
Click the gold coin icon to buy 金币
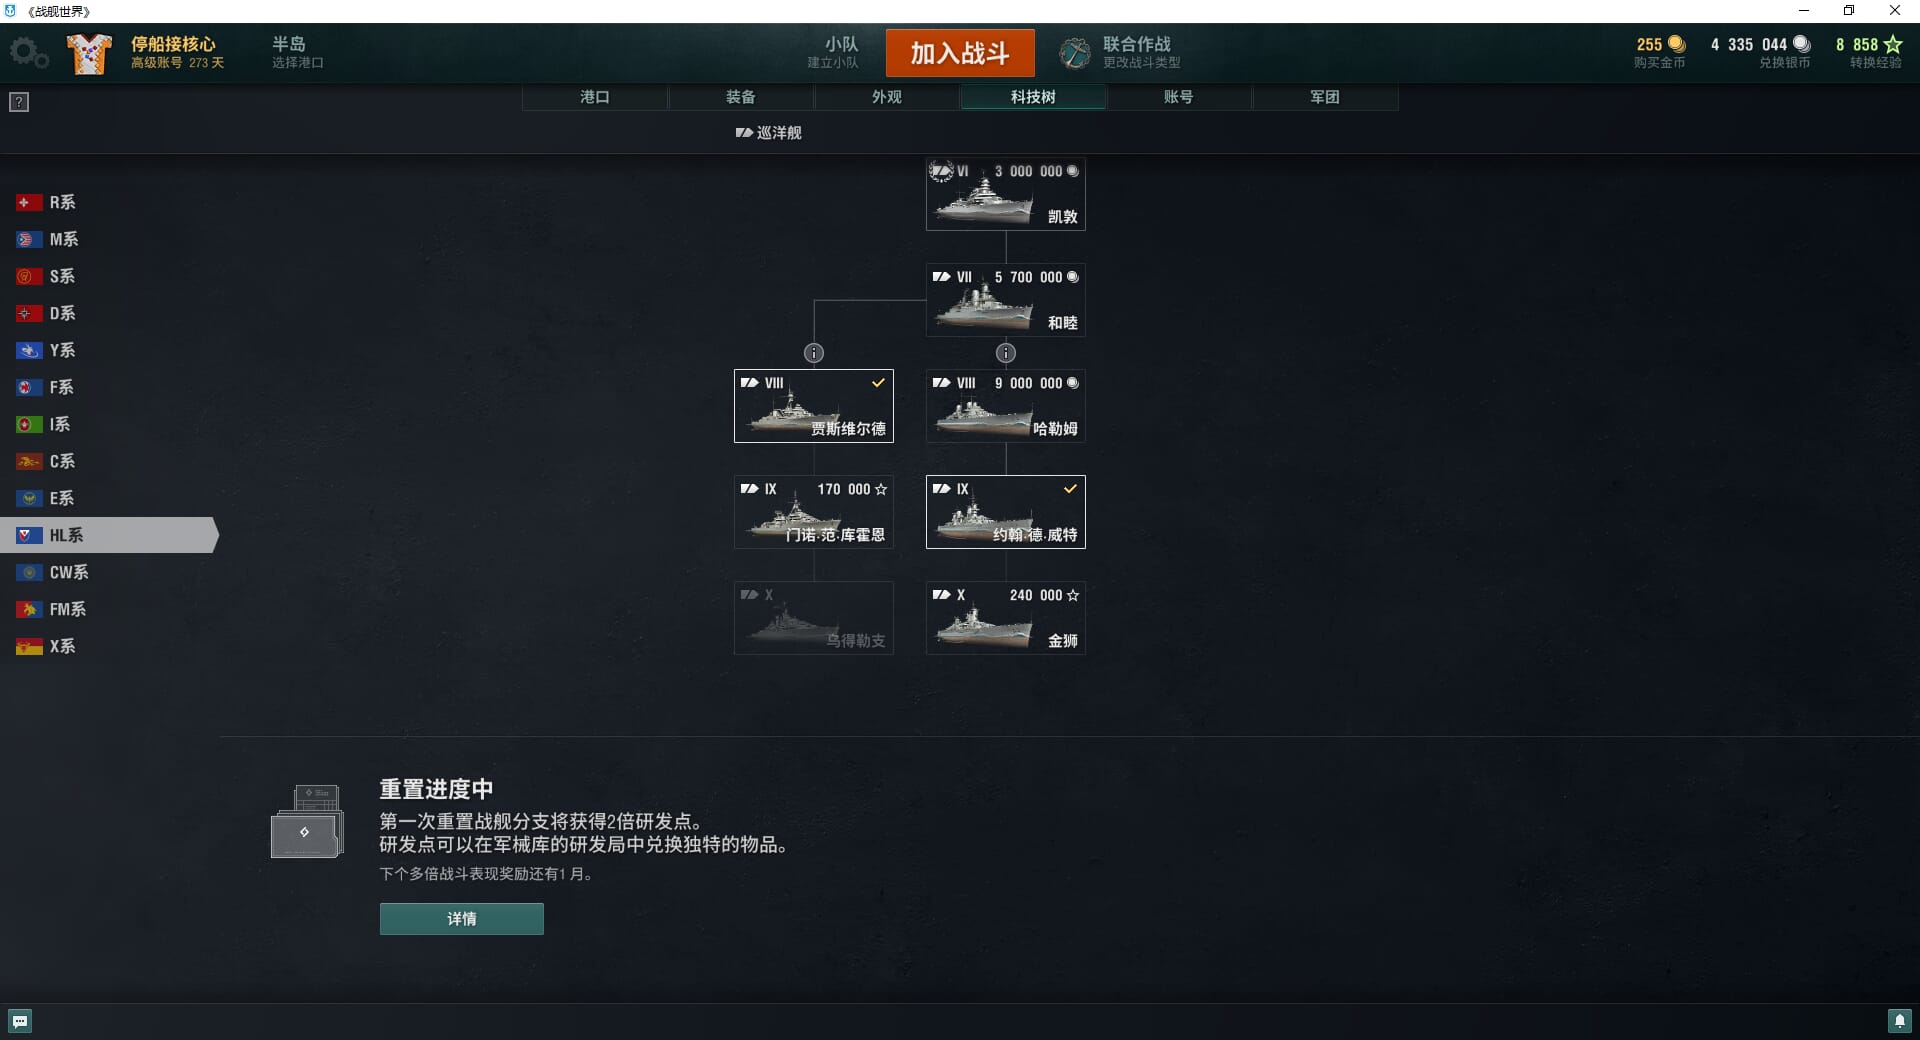point(1677,44)
